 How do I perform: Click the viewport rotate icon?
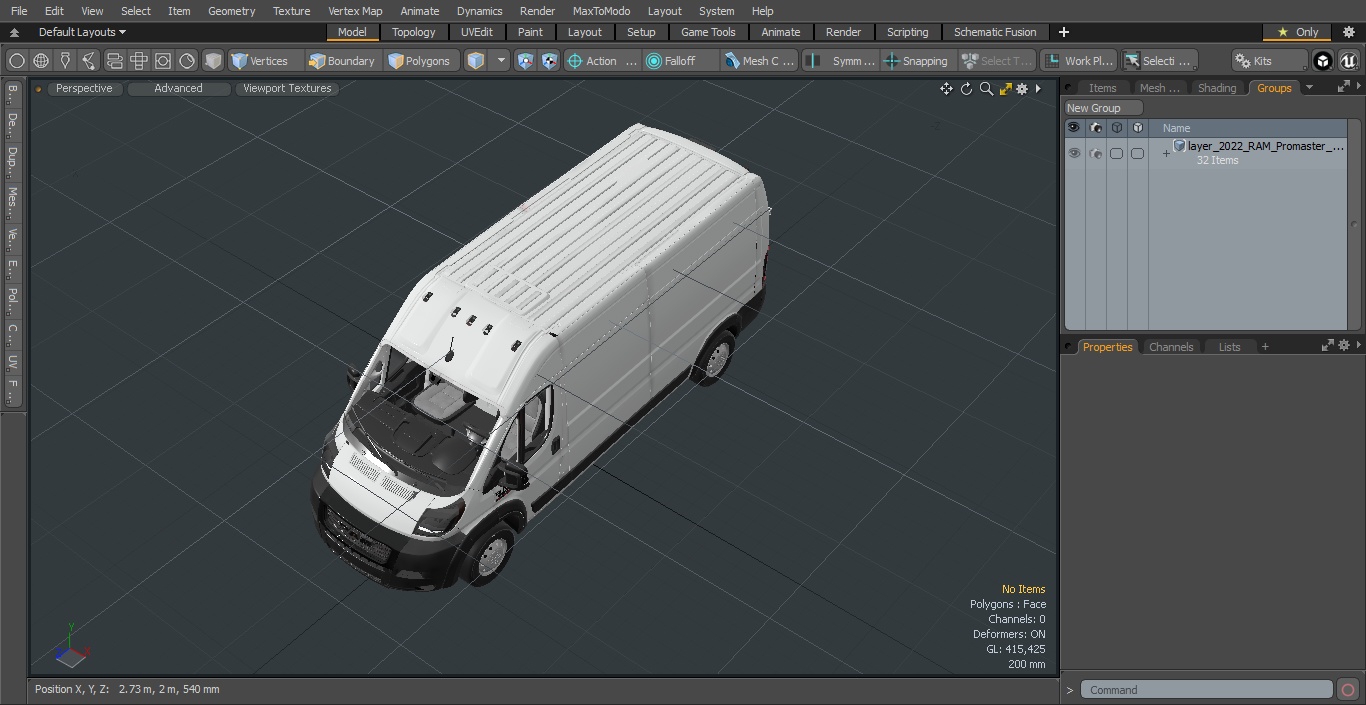click(x=966, y=89)
